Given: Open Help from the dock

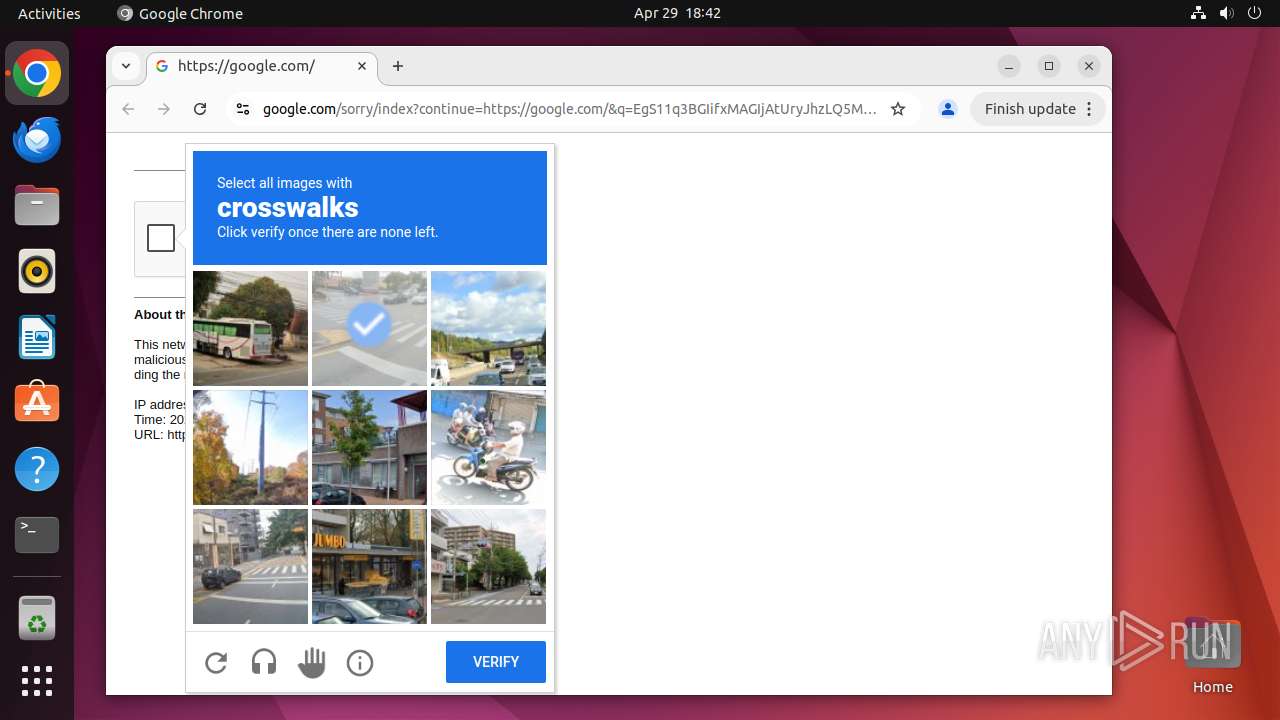Looking at the screenshot, I should pos(37,469).
